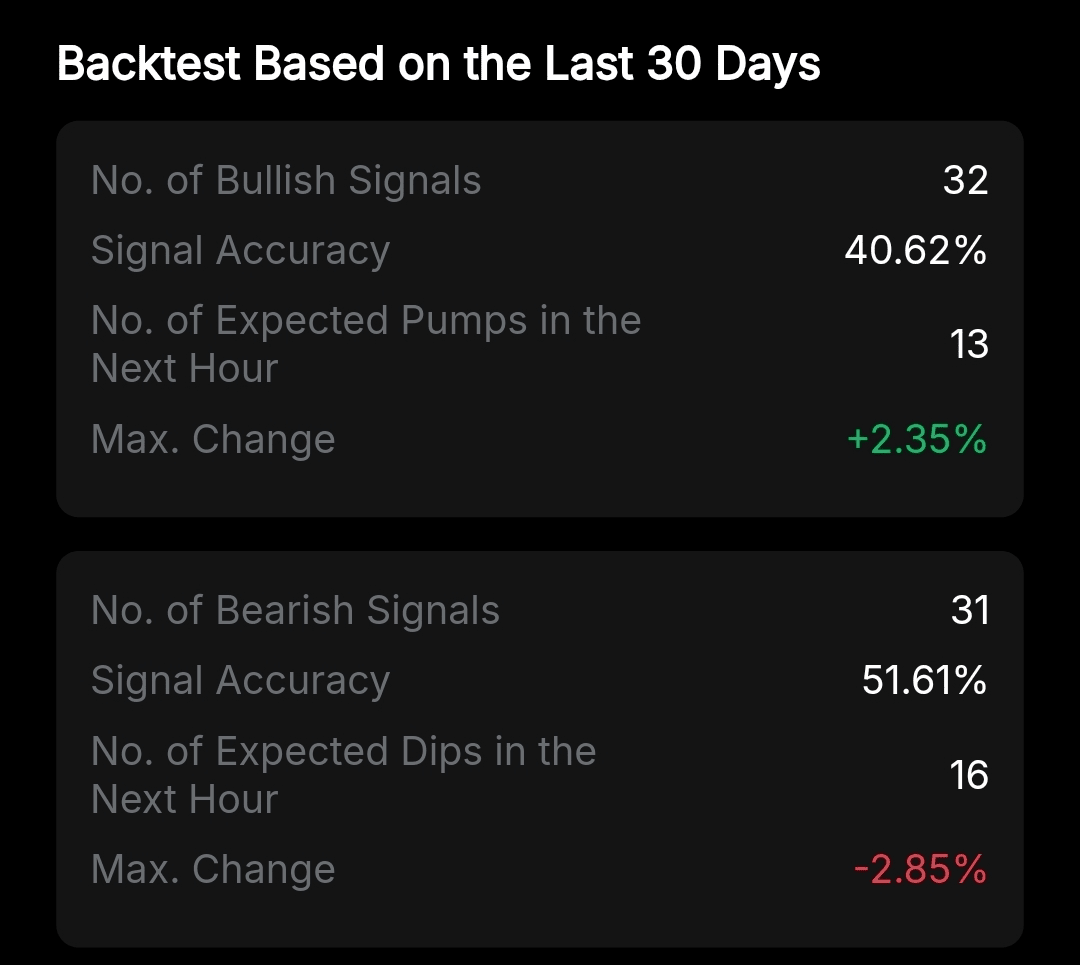Screen dimensions: 1080x965
Task: Click the 40.62% signal accuracy value
Action: [915, 251]
